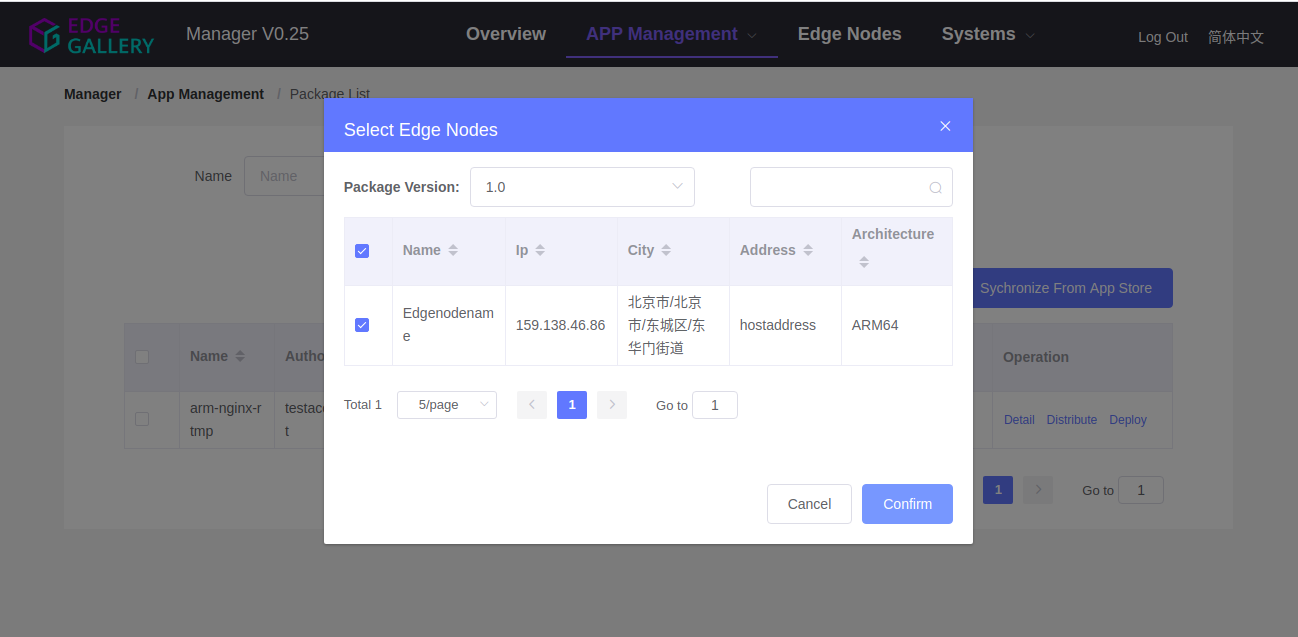The image size is (1298, 637).
Task: Switch to the Overview tab
Action: [506, 34]
